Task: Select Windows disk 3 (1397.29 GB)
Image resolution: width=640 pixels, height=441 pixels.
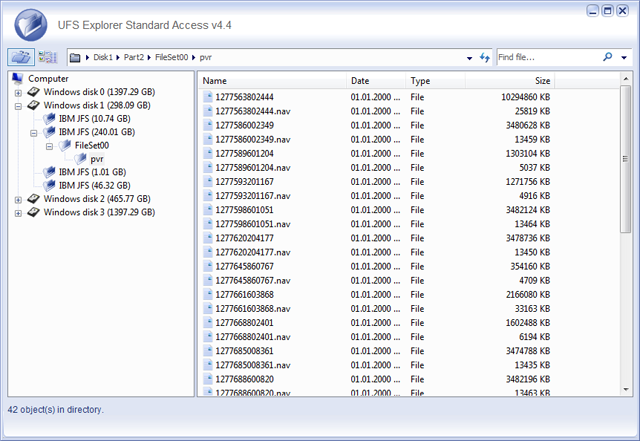Action: tap(99, 212)
